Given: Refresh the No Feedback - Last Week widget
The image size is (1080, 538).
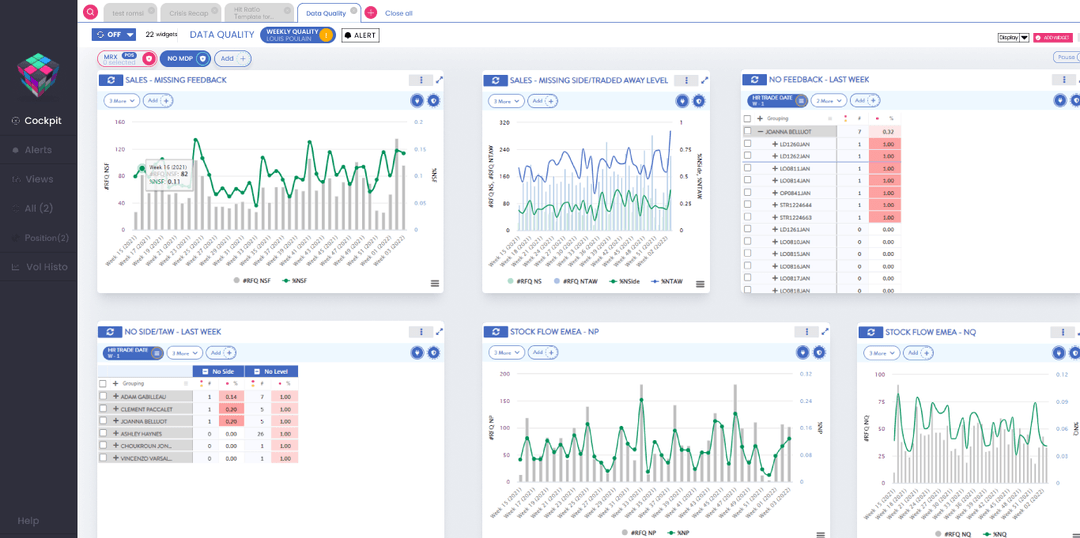Looking at the screenshot, I should [755, 80].
